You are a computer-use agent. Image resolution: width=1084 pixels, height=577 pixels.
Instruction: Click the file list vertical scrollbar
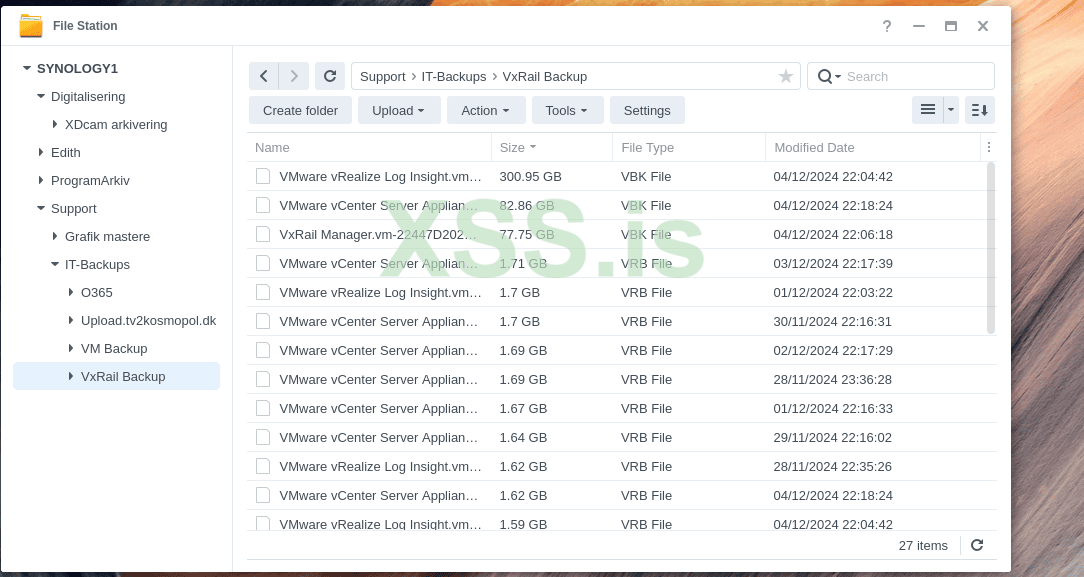tap(991, 249)
